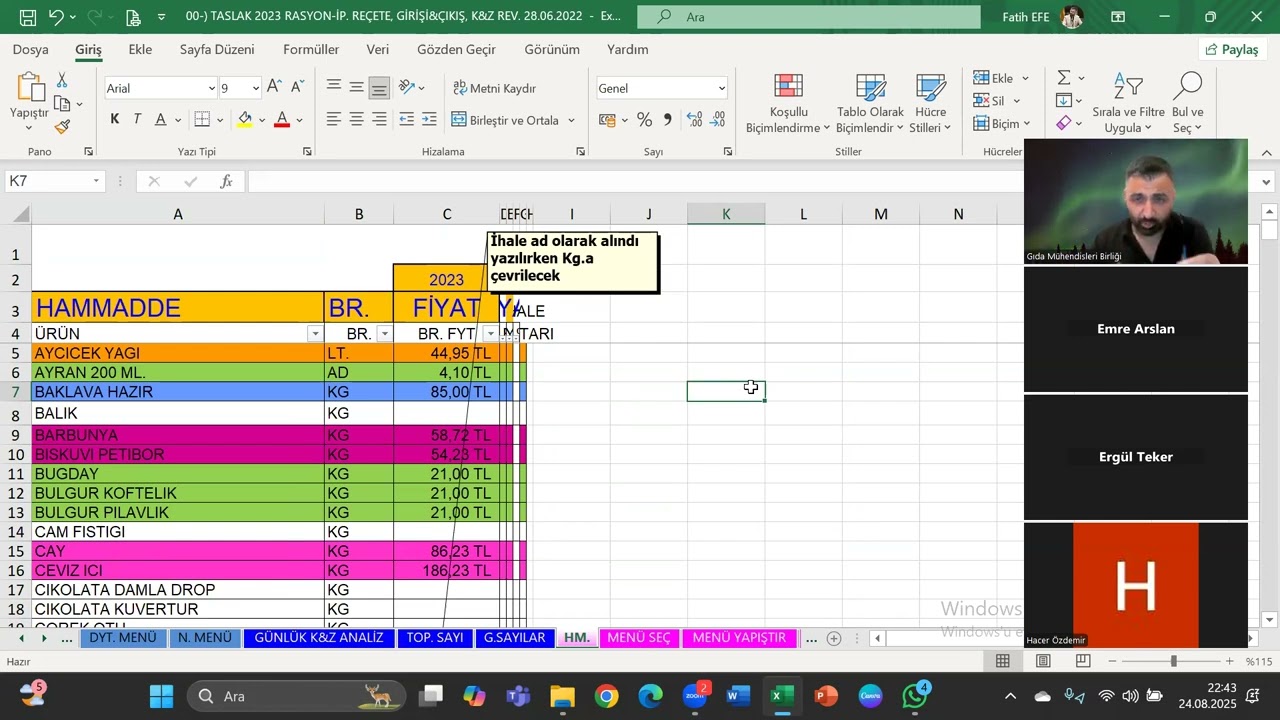
Task: Align text left
Action: coord(334,120)
